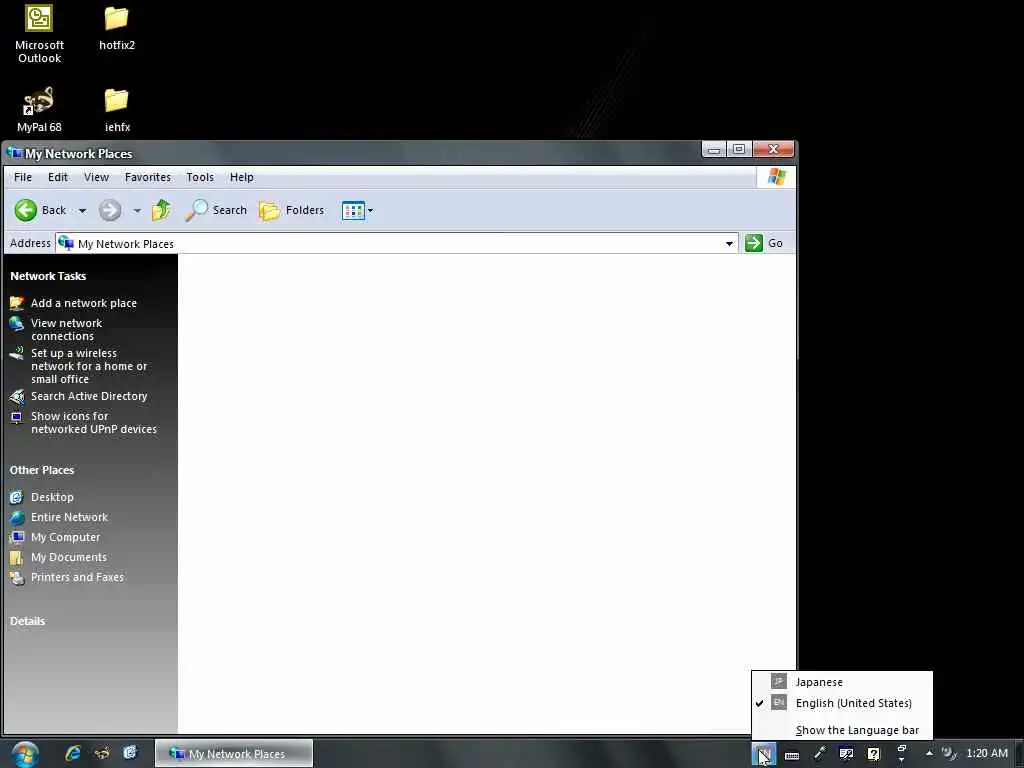Go to Desktop in Other Places

52,497
